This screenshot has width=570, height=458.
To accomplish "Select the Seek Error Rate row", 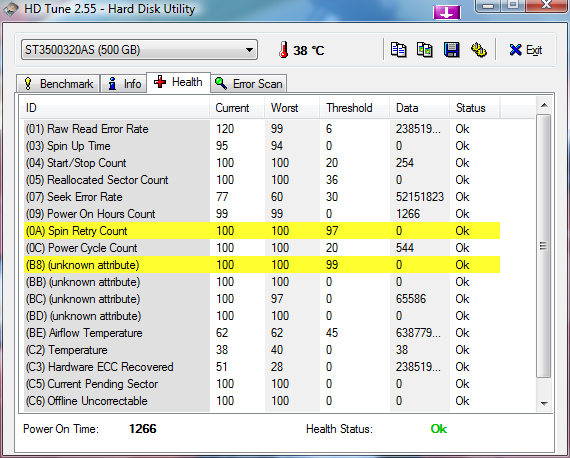I will coord(262,197).
